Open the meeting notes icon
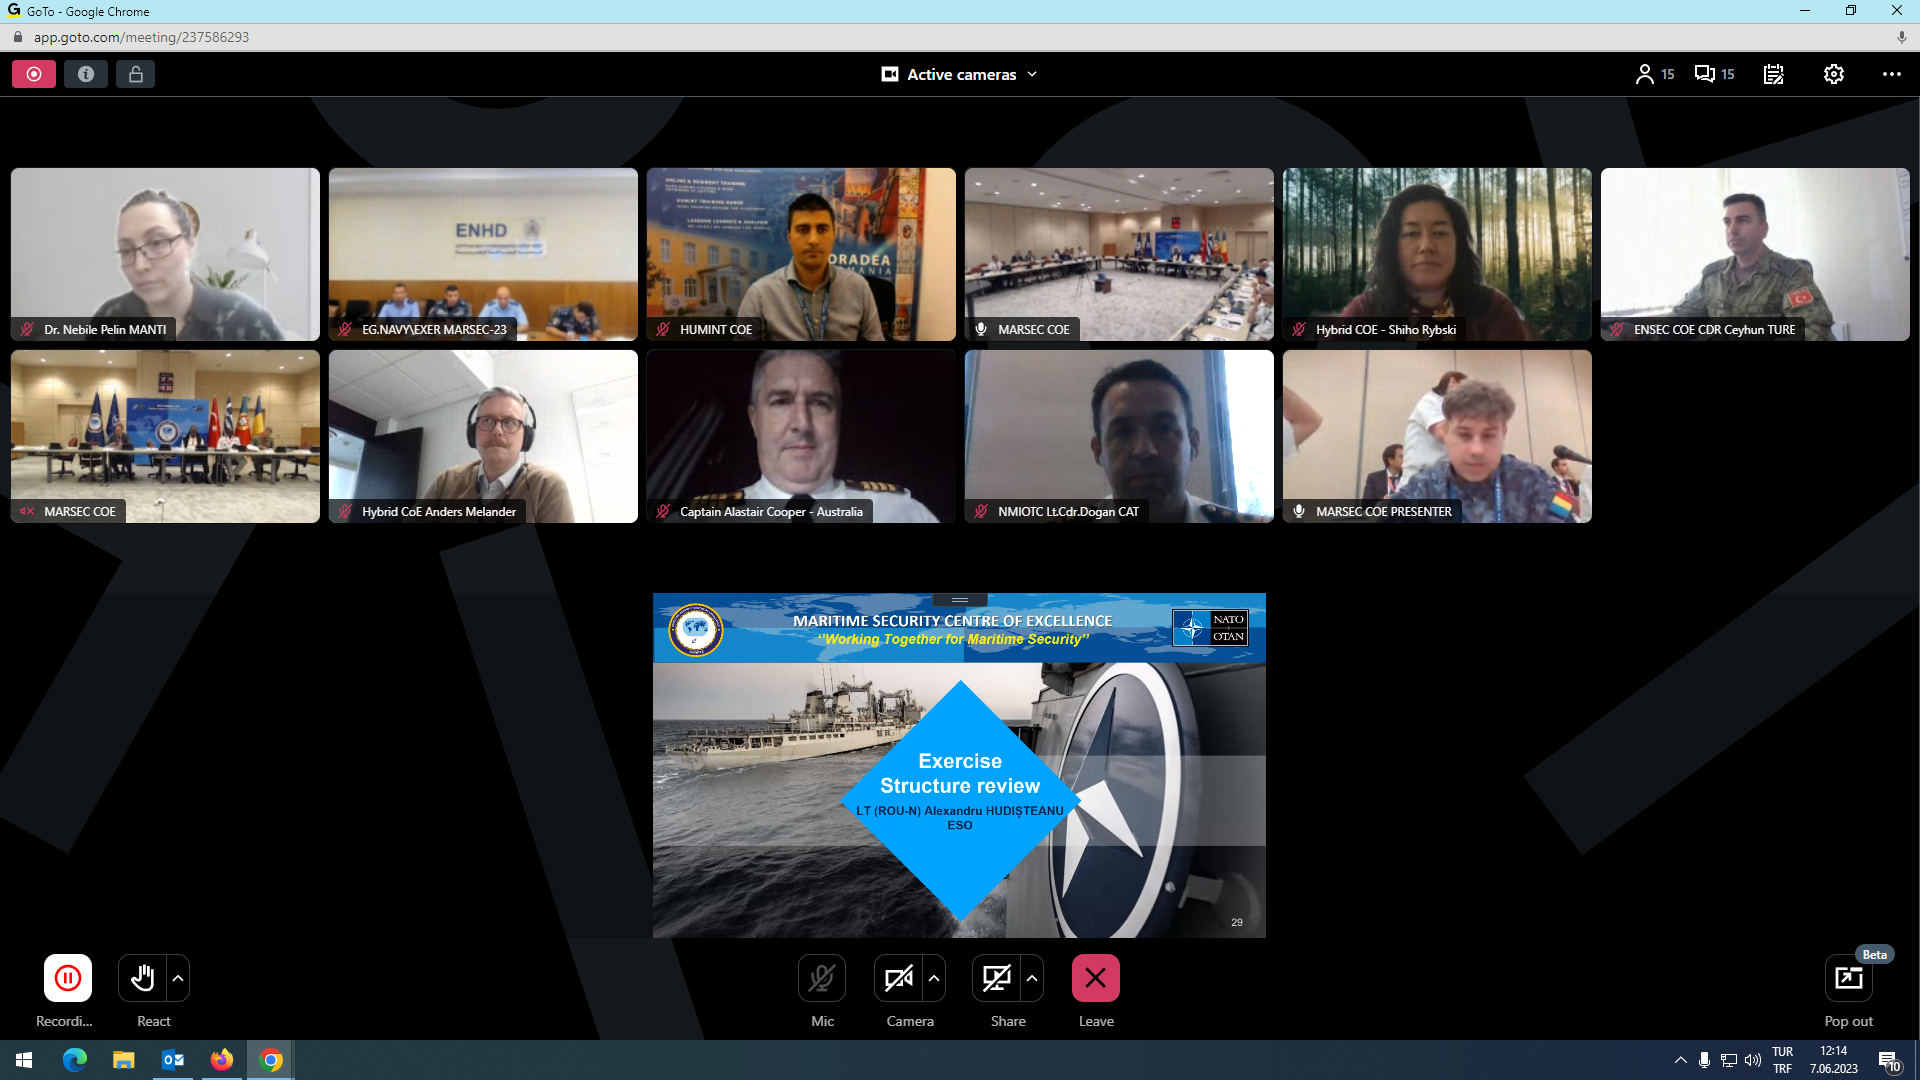 click(x=1774, y=74)
